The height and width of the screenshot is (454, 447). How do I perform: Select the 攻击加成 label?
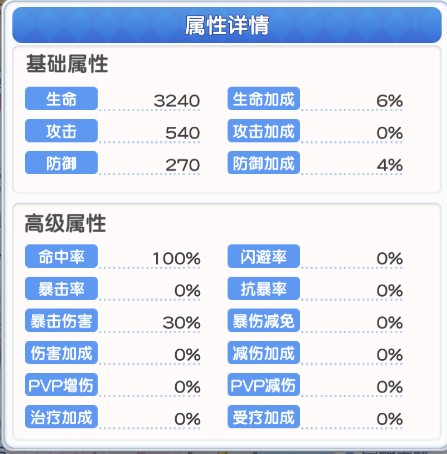coord(264,131)
